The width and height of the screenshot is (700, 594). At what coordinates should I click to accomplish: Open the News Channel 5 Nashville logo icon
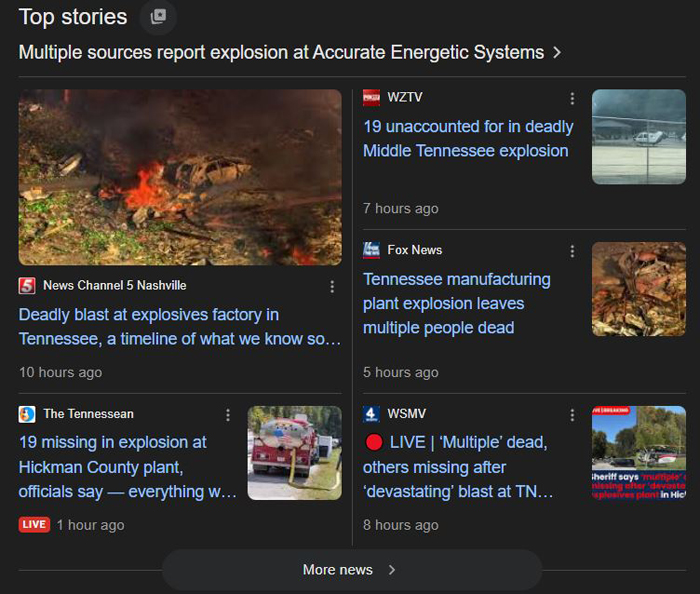point(27,286)
